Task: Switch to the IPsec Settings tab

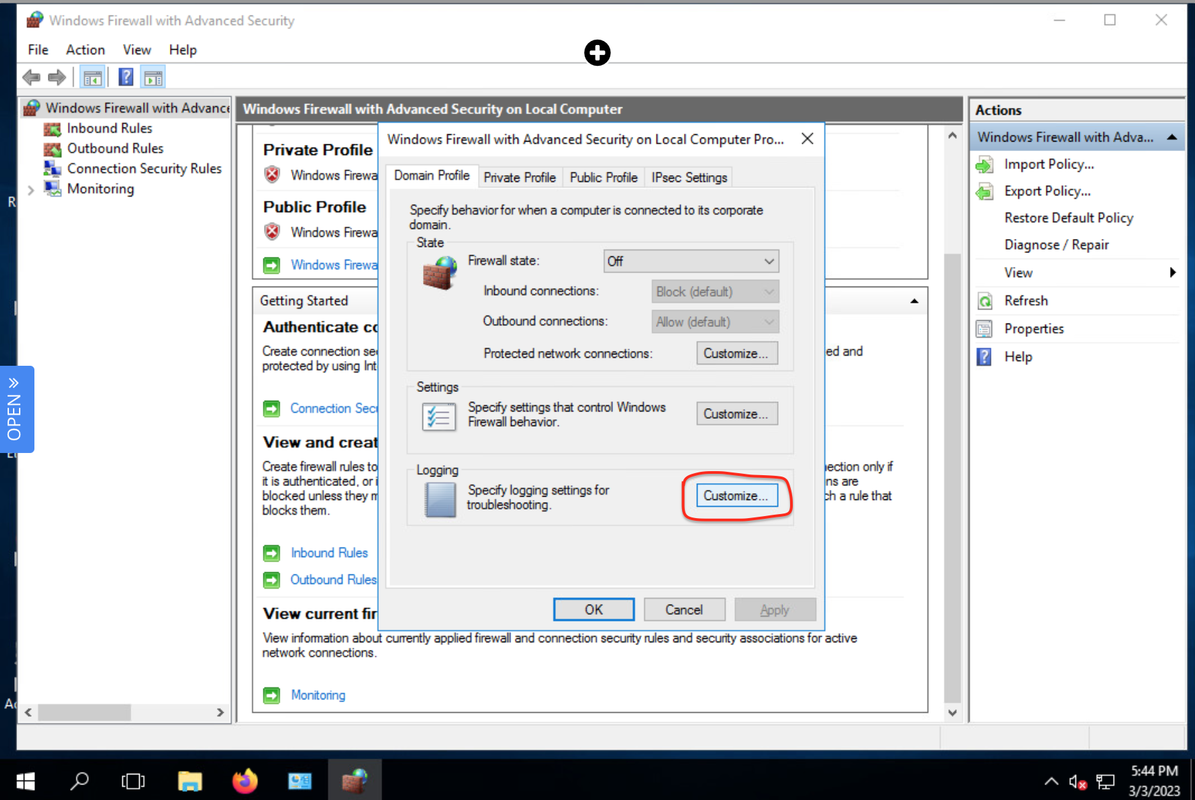Action: 689,178
